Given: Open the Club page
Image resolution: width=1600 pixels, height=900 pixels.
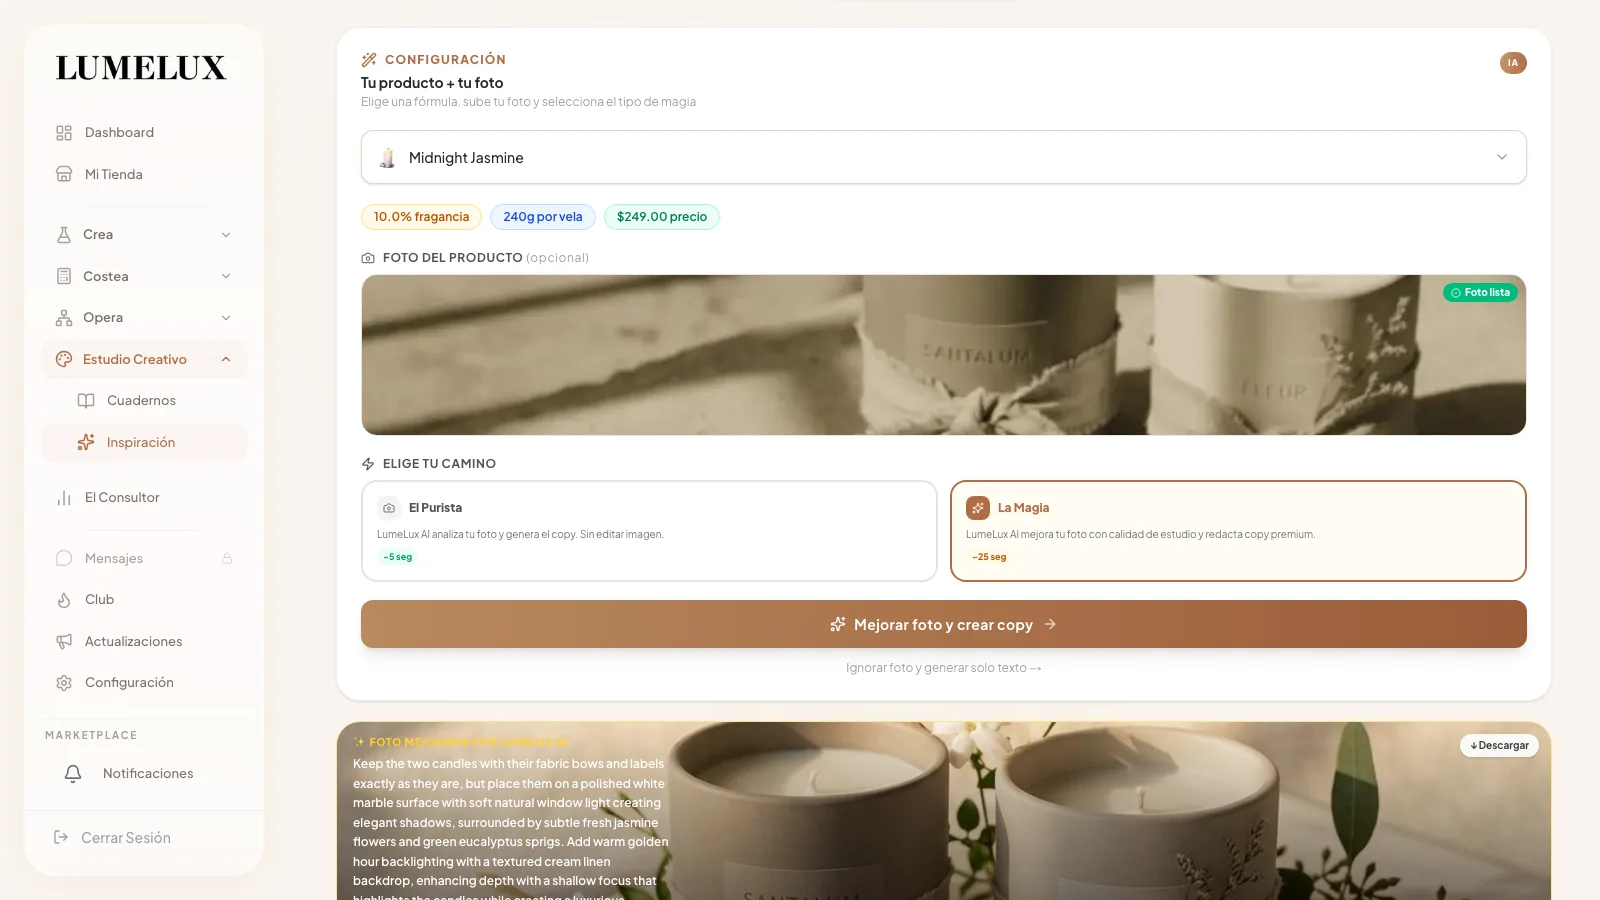Looking at the screenshot, I should click(99, 600).
